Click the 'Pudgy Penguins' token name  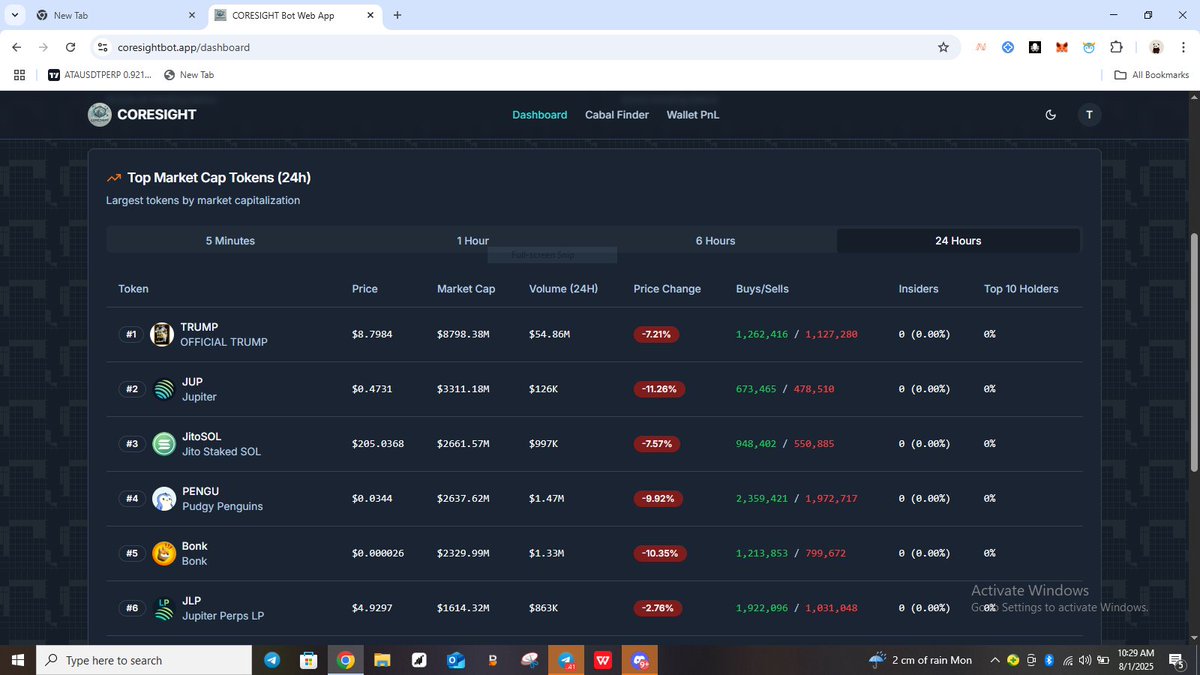(222, 507)
